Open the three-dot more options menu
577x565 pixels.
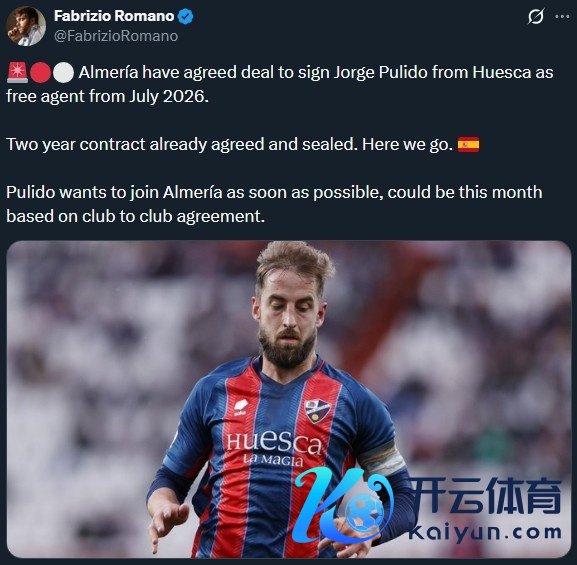click(x=562, y=17)
